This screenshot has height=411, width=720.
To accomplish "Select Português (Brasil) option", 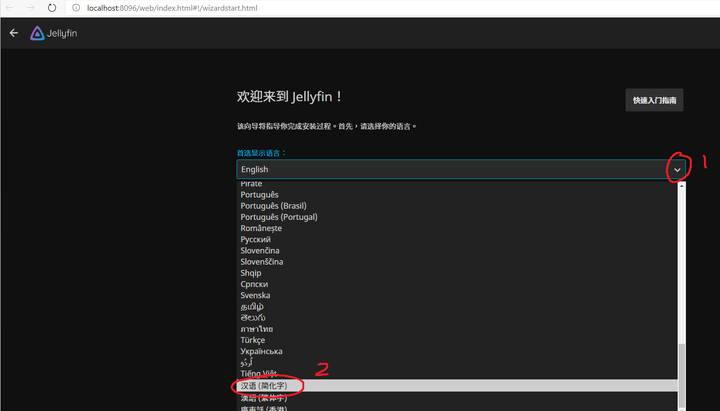I will (457, 206).
